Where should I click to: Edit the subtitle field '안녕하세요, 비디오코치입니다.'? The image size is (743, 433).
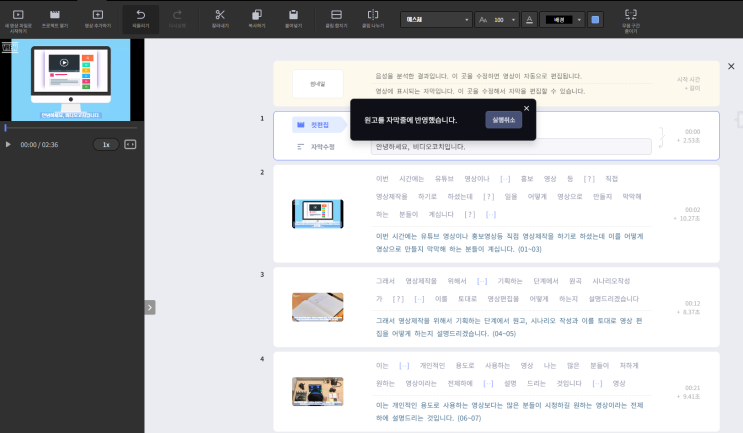click(511, 147)
